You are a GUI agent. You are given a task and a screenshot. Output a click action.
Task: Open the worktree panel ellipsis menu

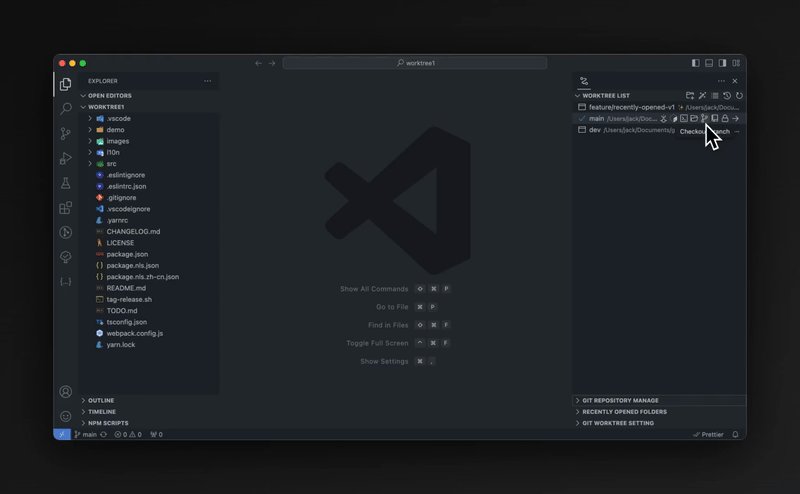tap(721, 81)
